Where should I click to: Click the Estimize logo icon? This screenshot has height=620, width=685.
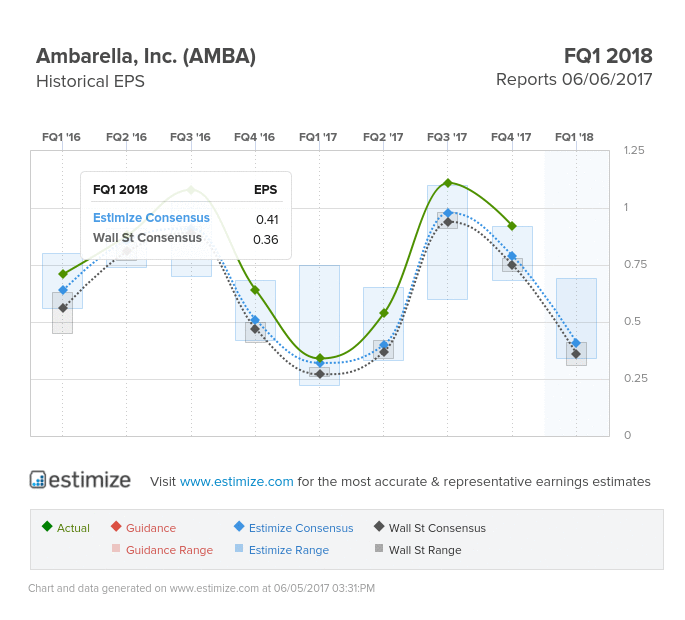point(38,479)
